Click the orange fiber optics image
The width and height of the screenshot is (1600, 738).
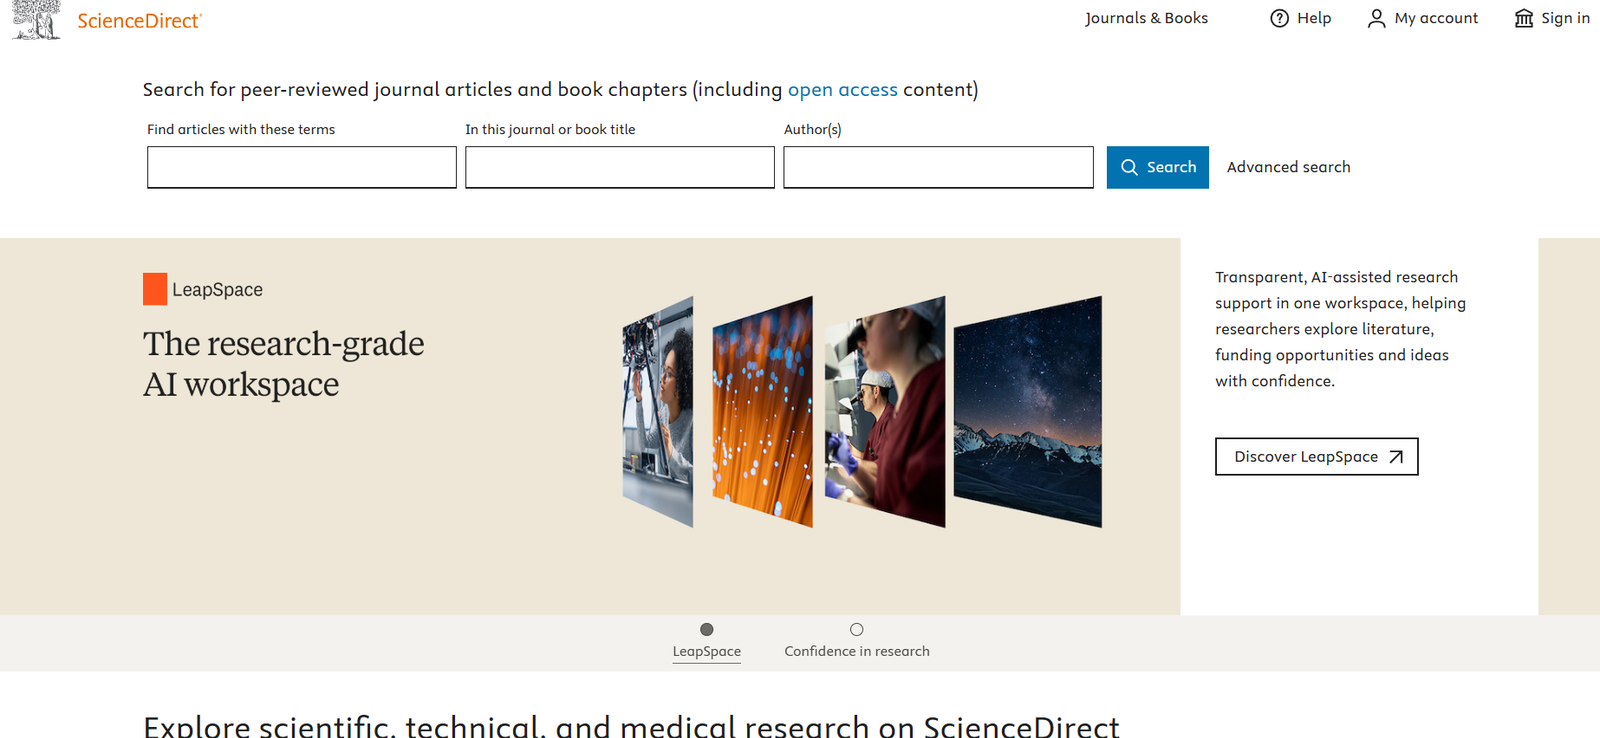point(762,410)
